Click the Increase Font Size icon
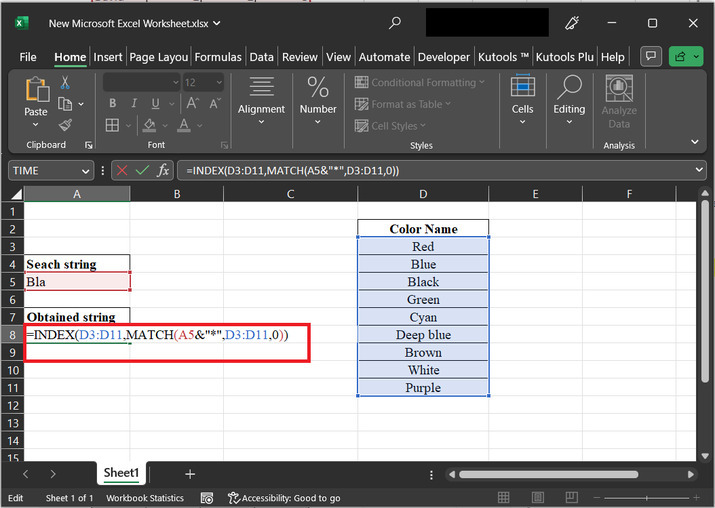This screenshot has width=715, height=508. pos(192,104)
